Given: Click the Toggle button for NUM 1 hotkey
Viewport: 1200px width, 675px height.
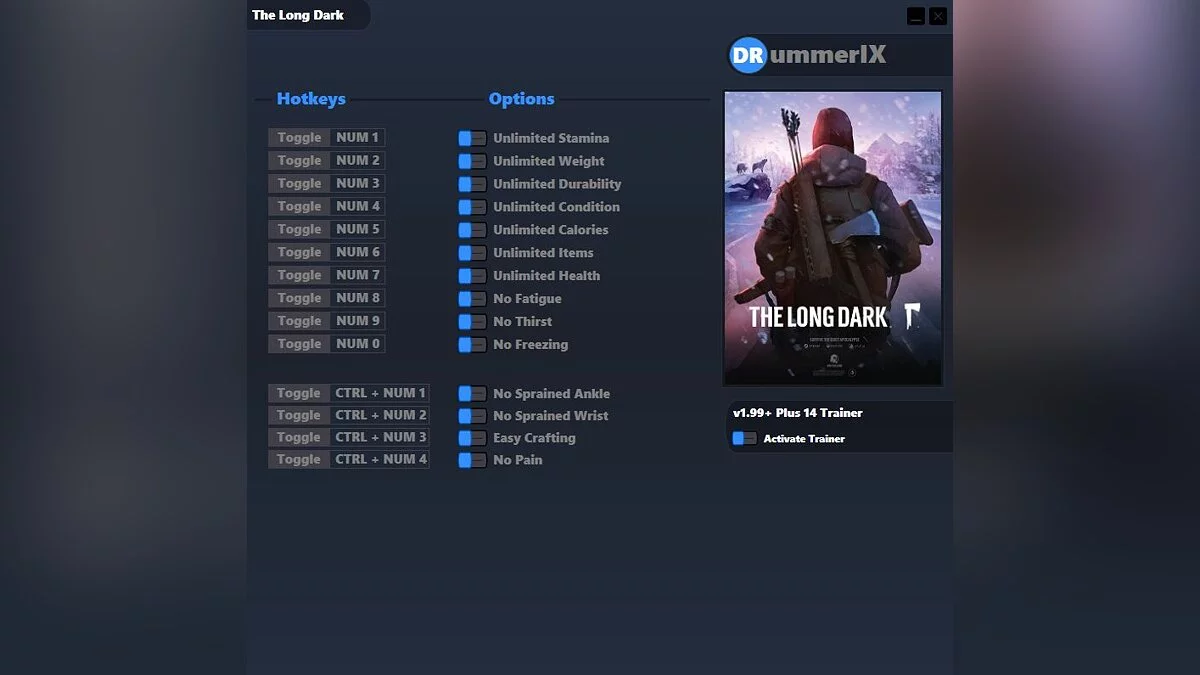Looking at the screenshot, I should click(x=297, y=137).
